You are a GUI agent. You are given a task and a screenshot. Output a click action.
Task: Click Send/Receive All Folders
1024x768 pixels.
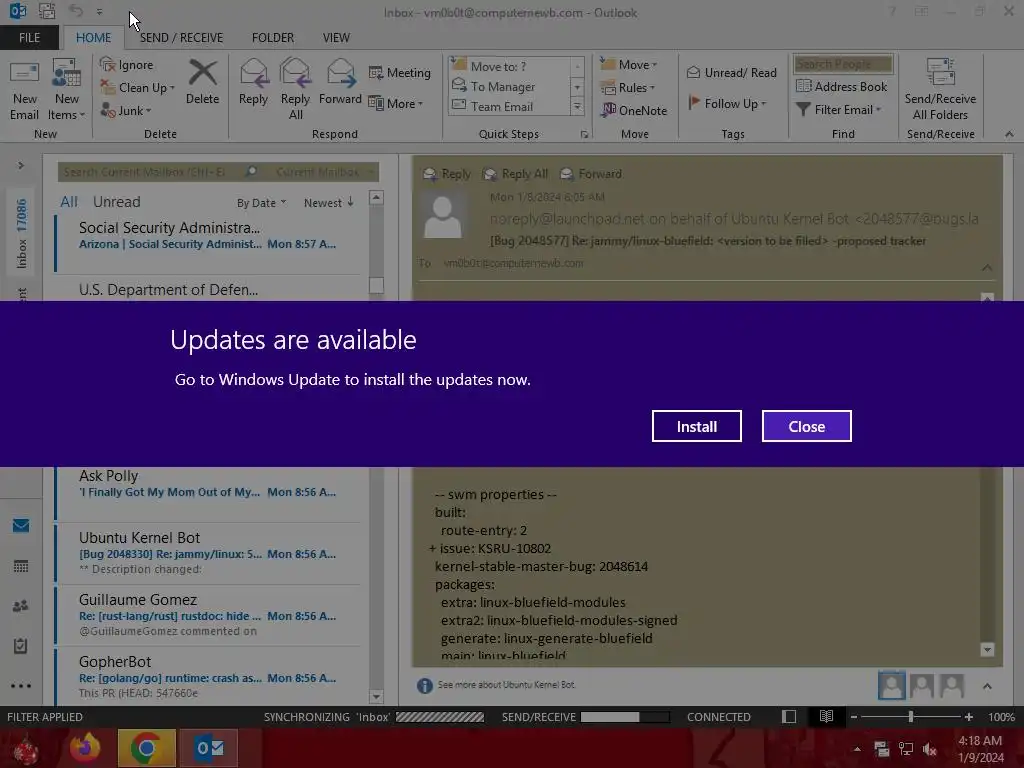click(x=940, y=90)
